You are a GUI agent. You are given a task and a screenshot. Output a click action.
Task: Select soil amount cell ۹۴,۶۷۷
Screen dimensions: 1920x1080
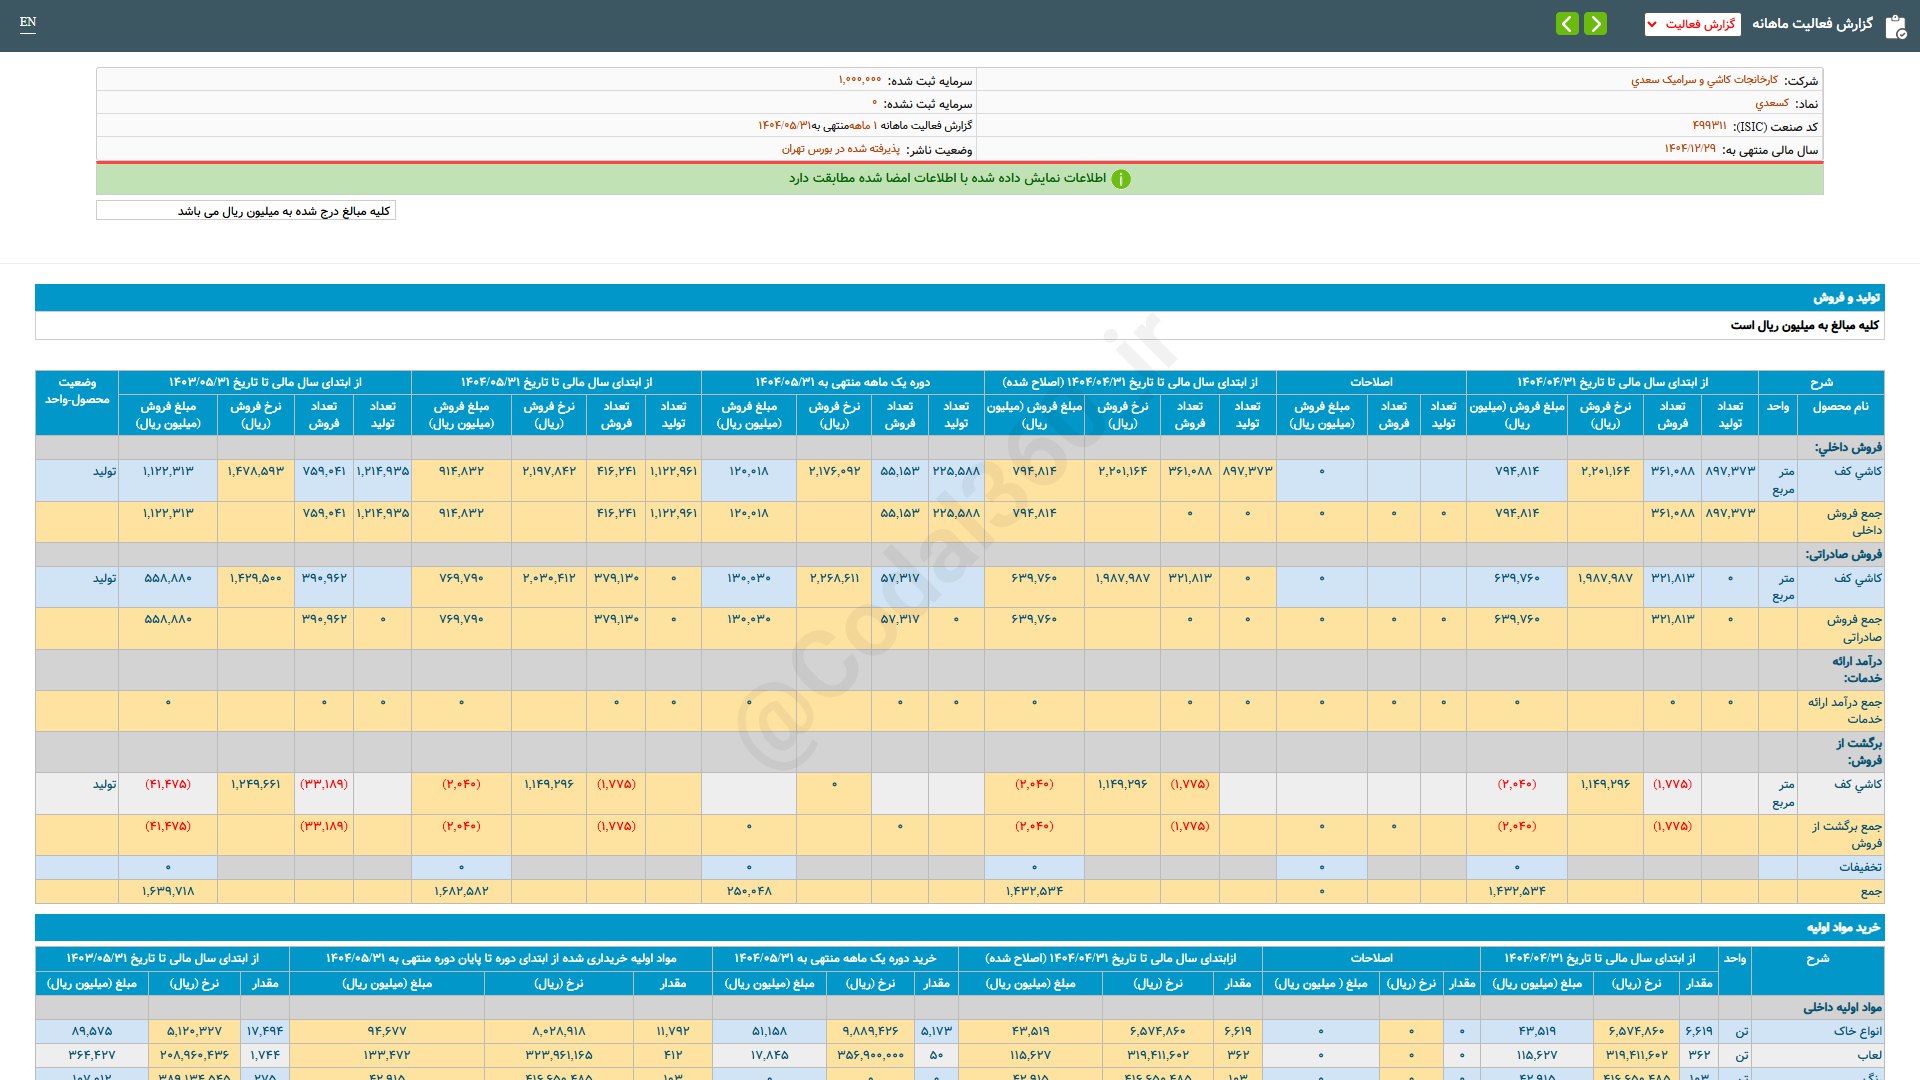click(x=387, y=1031)
